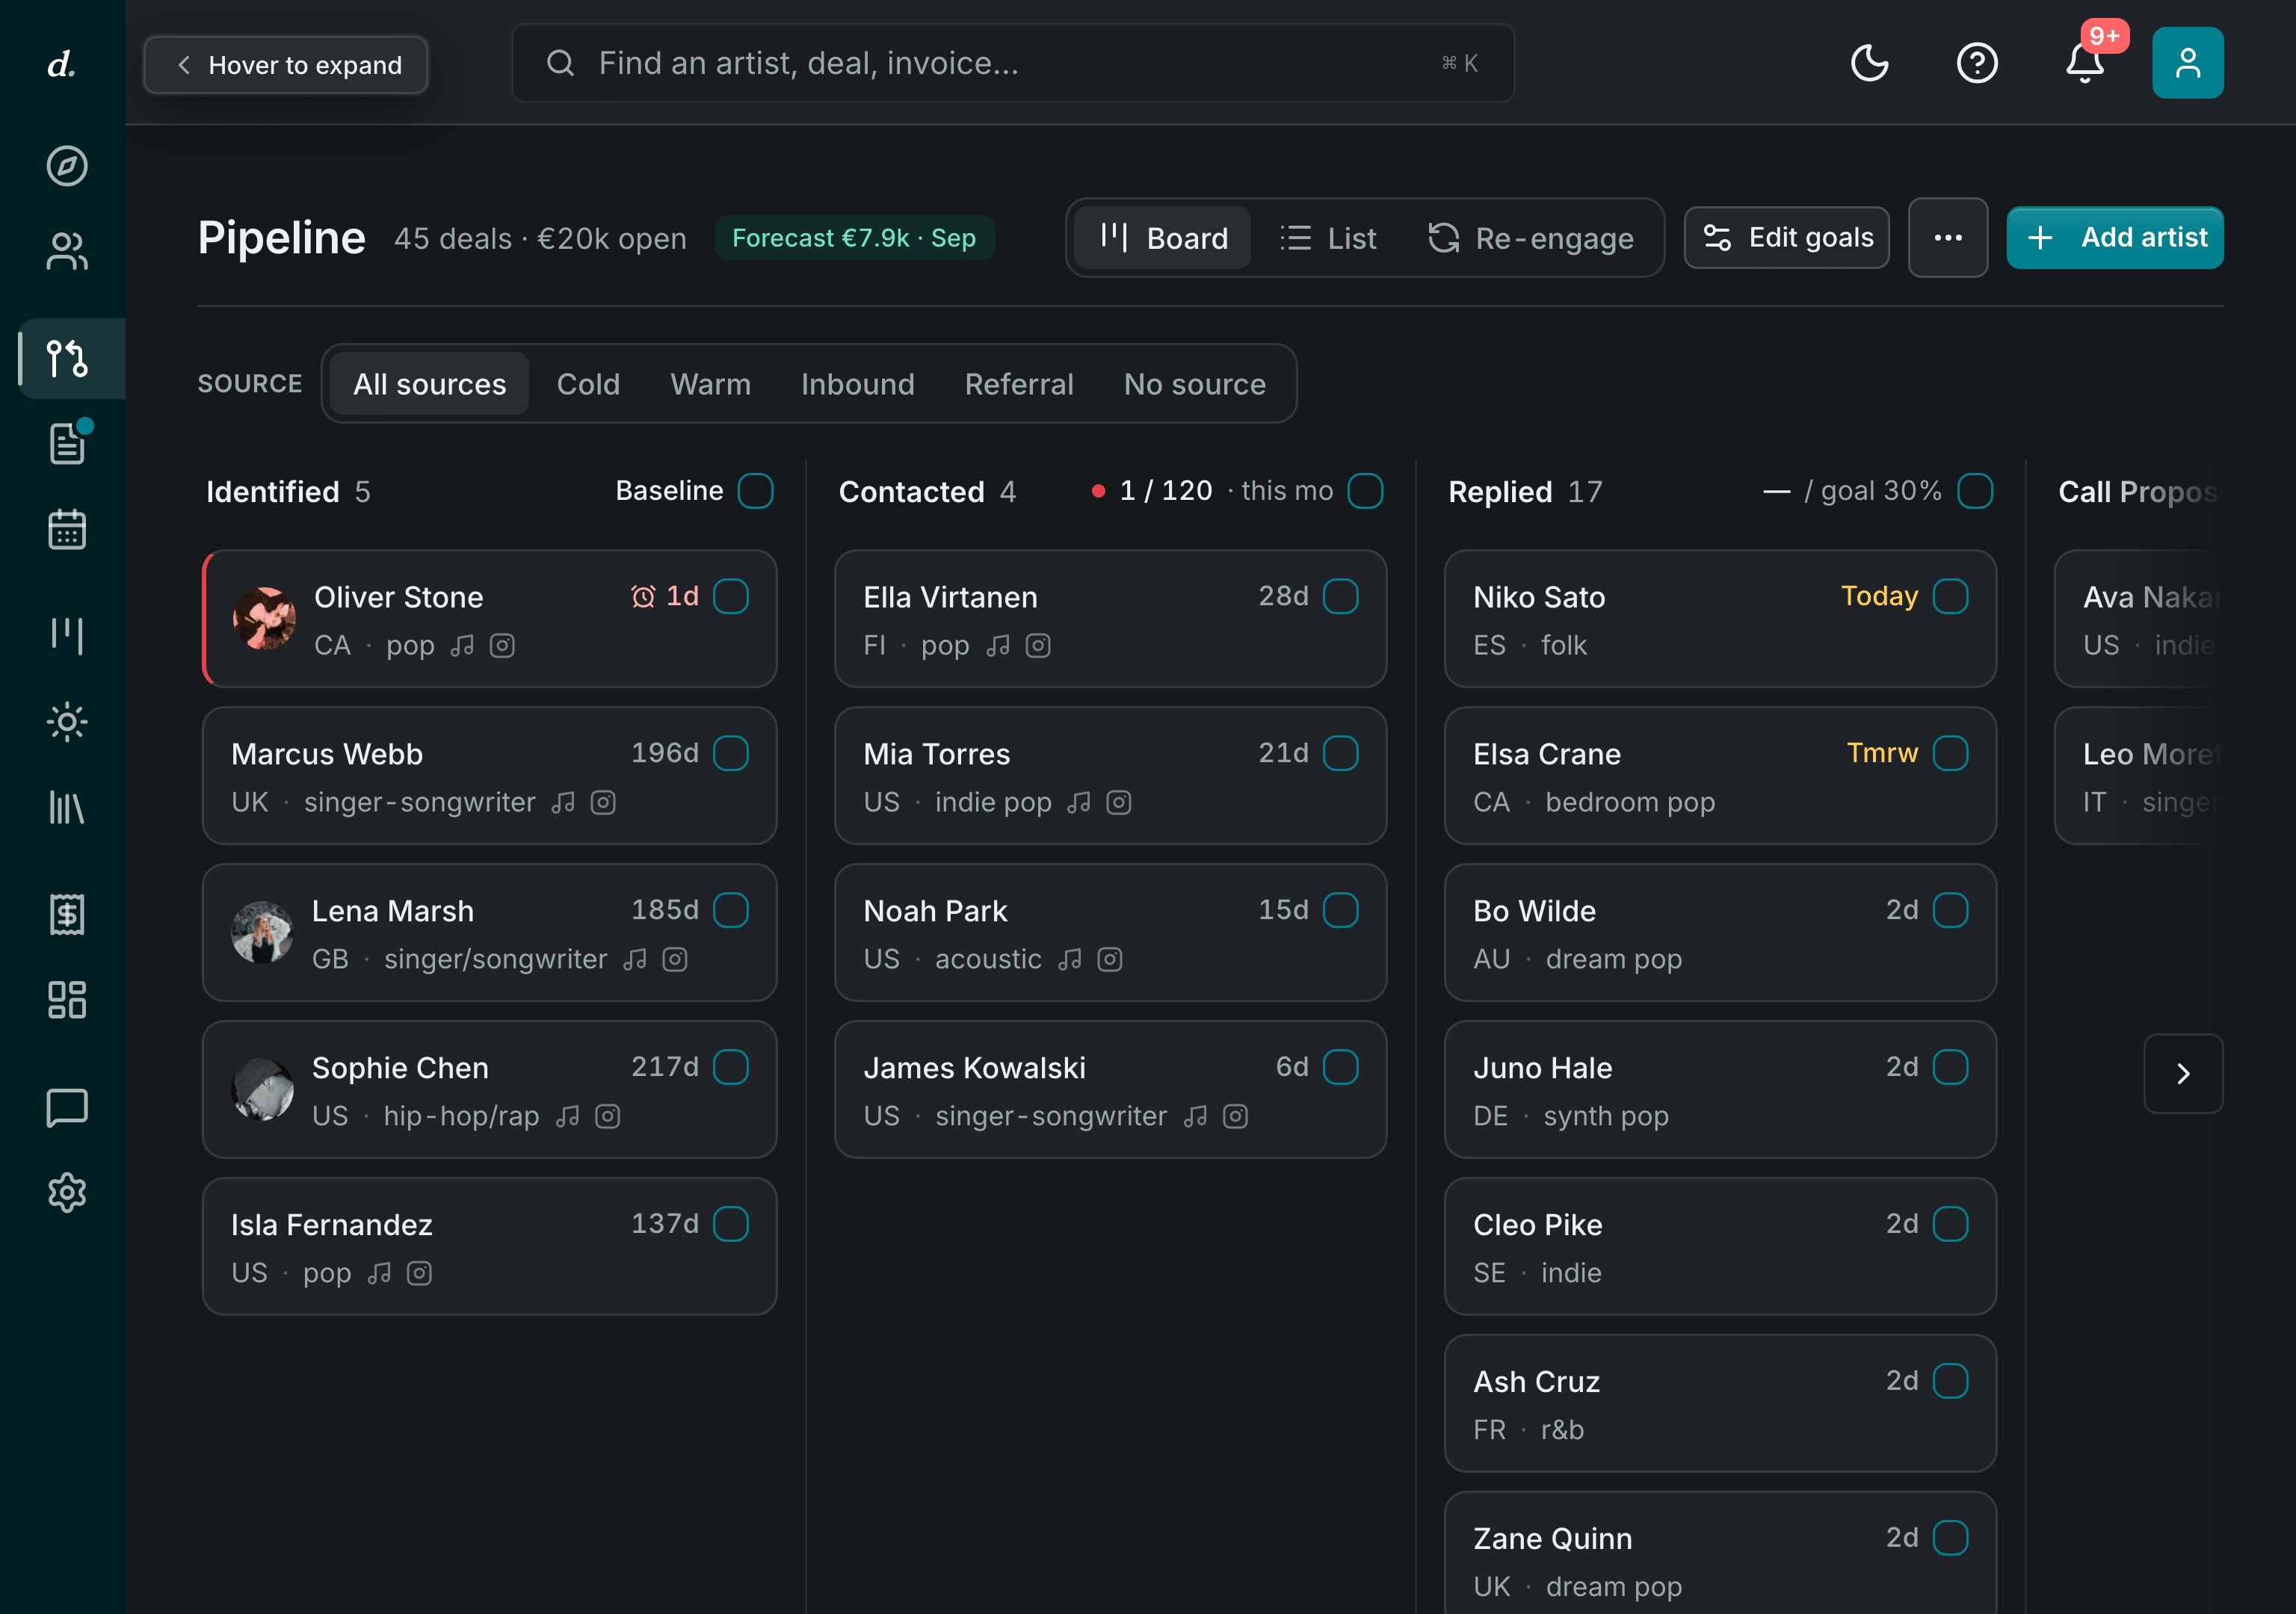Image resolution: width=2296 pixels, height=1614 pixels.
Task: Click the d. logo in sidebar
Action: (62, 64)
